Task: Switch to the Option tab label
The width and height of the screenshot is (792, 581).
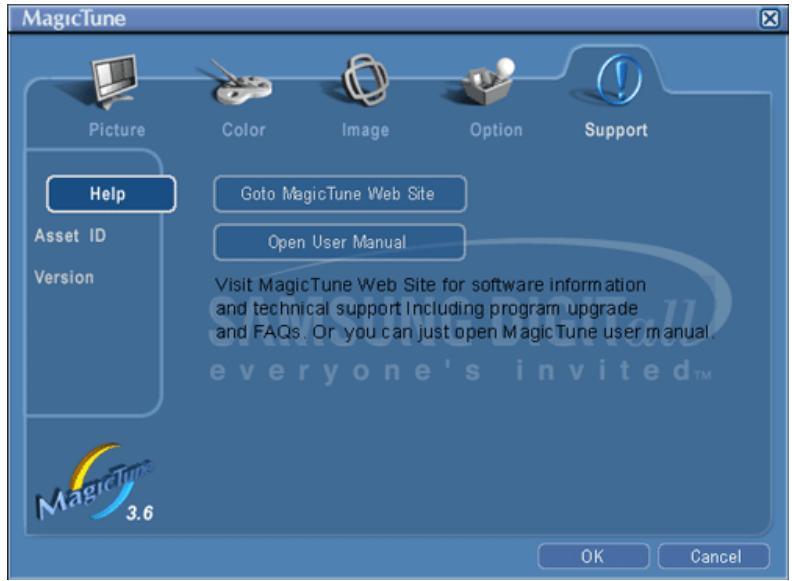Action: (496, 130)
